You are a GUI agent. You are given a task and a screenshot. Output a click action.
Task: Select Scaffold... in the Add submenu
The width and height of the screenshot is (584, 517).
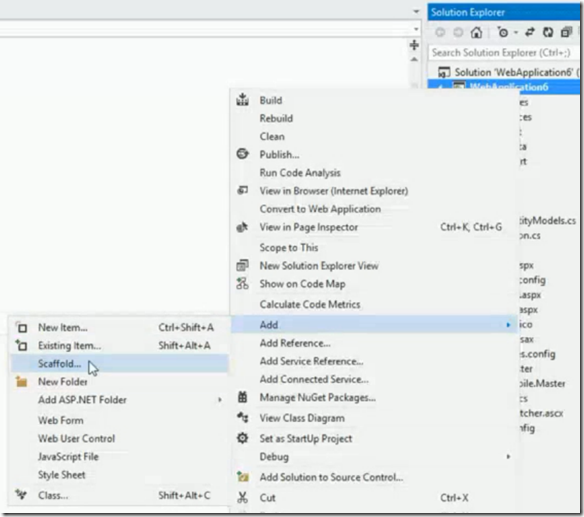point(119,364)
